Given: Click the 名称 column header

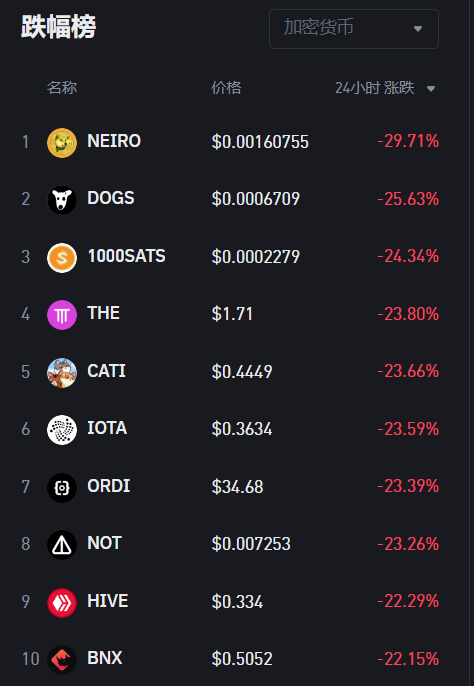Looking at the screenshot, I should point(62,88).
